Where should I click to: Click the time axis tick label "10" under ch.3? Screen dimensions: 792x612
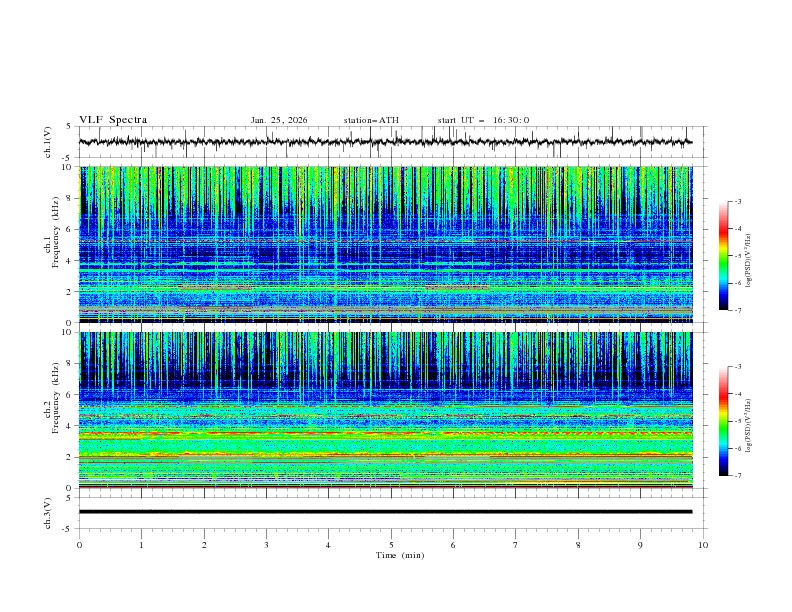tap(703, 545)
